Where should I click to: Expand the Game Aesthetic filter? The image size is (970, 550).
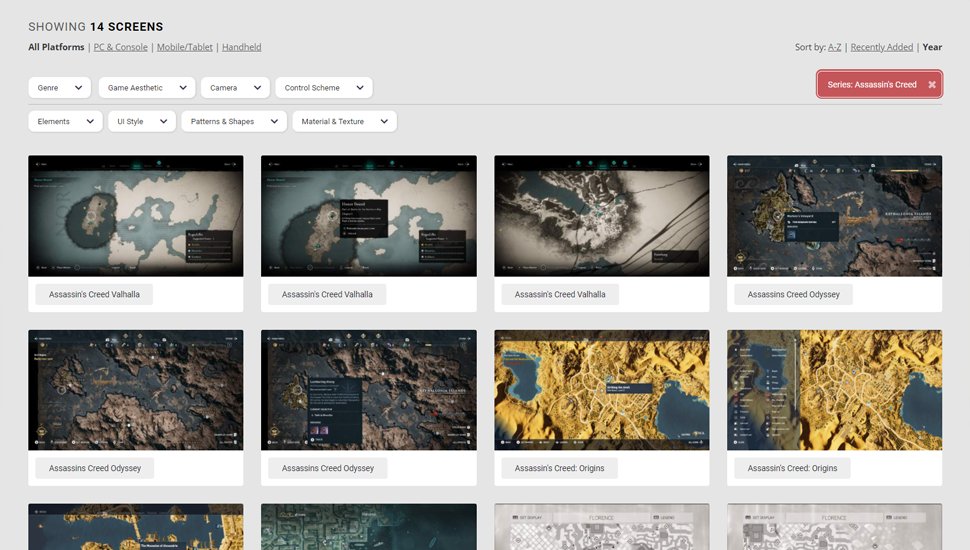coord(147,87)
